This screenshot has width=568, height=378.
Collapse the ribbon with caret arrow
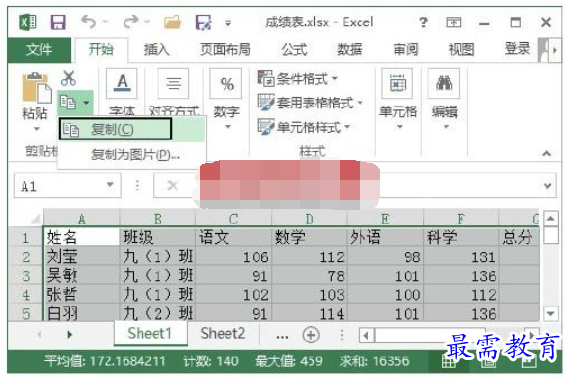[547, 154]
